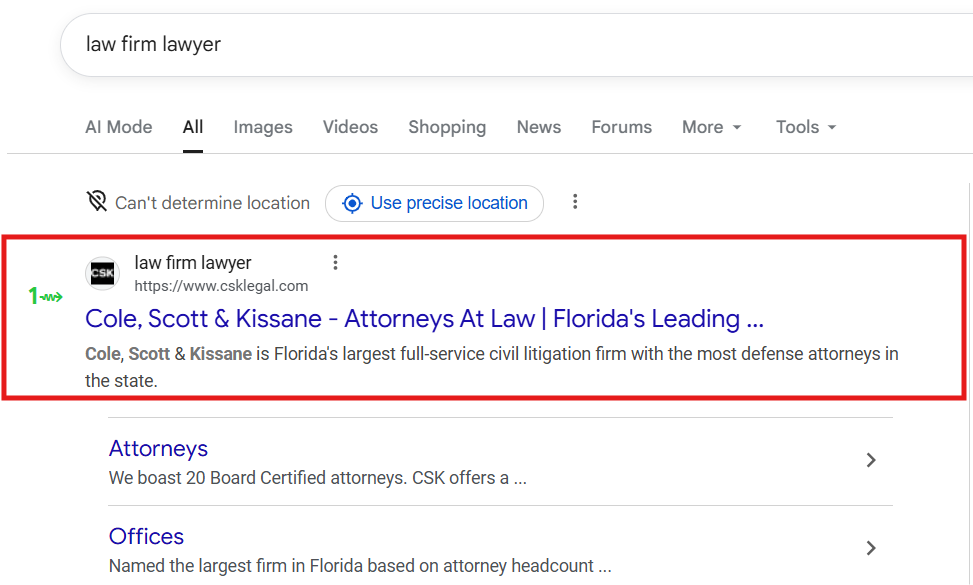Open the three-dot options for the csklegal.com result
Image resolution: width=973 pixels, height=585 pixels.
[x=335, y=262]
